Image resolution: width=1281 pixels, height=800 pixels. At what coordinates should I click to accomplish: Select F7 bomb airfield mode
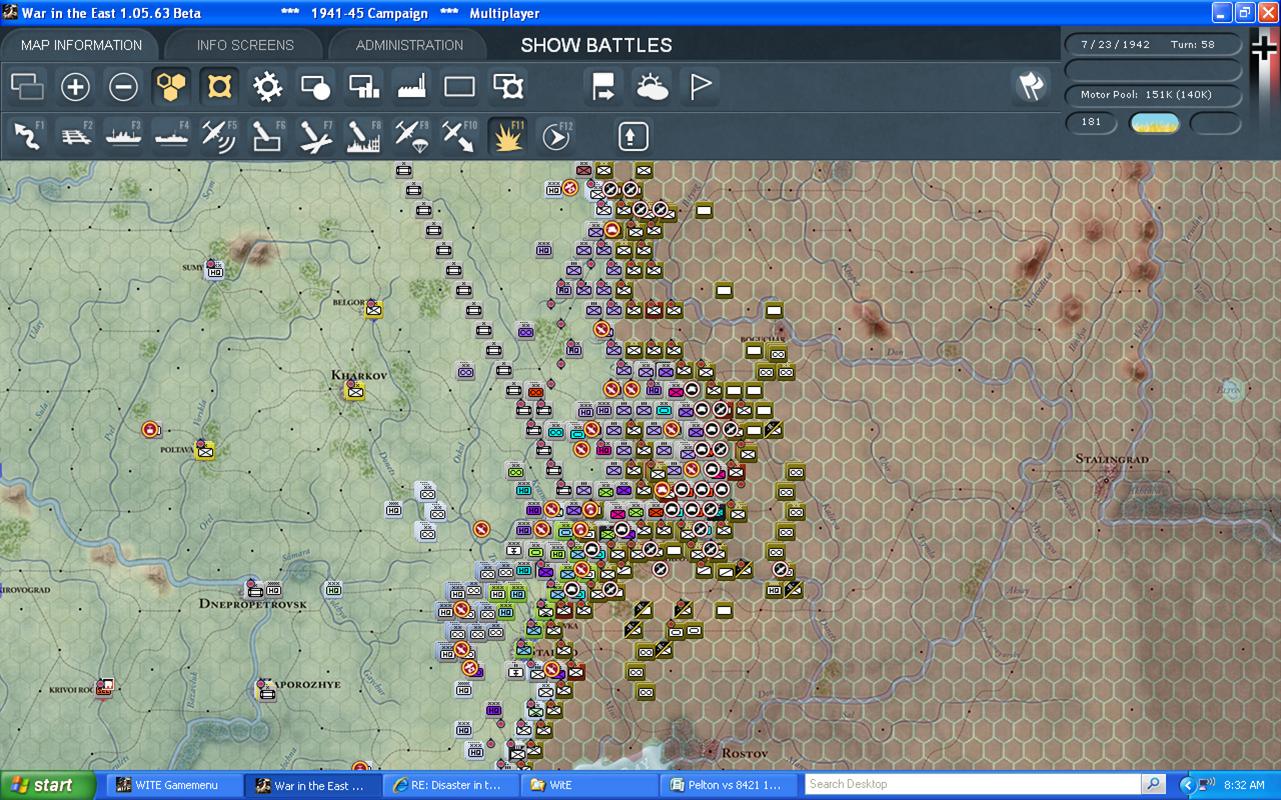315,136
